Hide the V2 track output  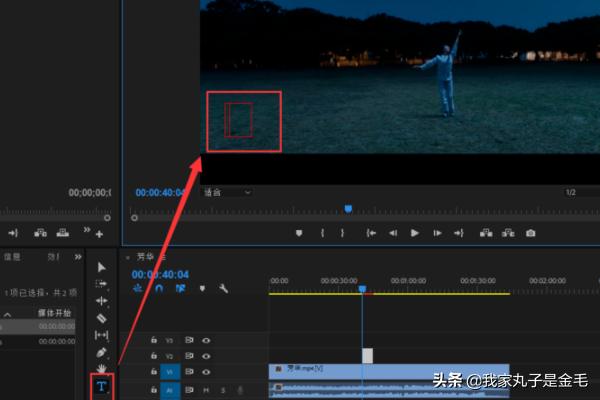pyautogui.click(x=206, y=356)
